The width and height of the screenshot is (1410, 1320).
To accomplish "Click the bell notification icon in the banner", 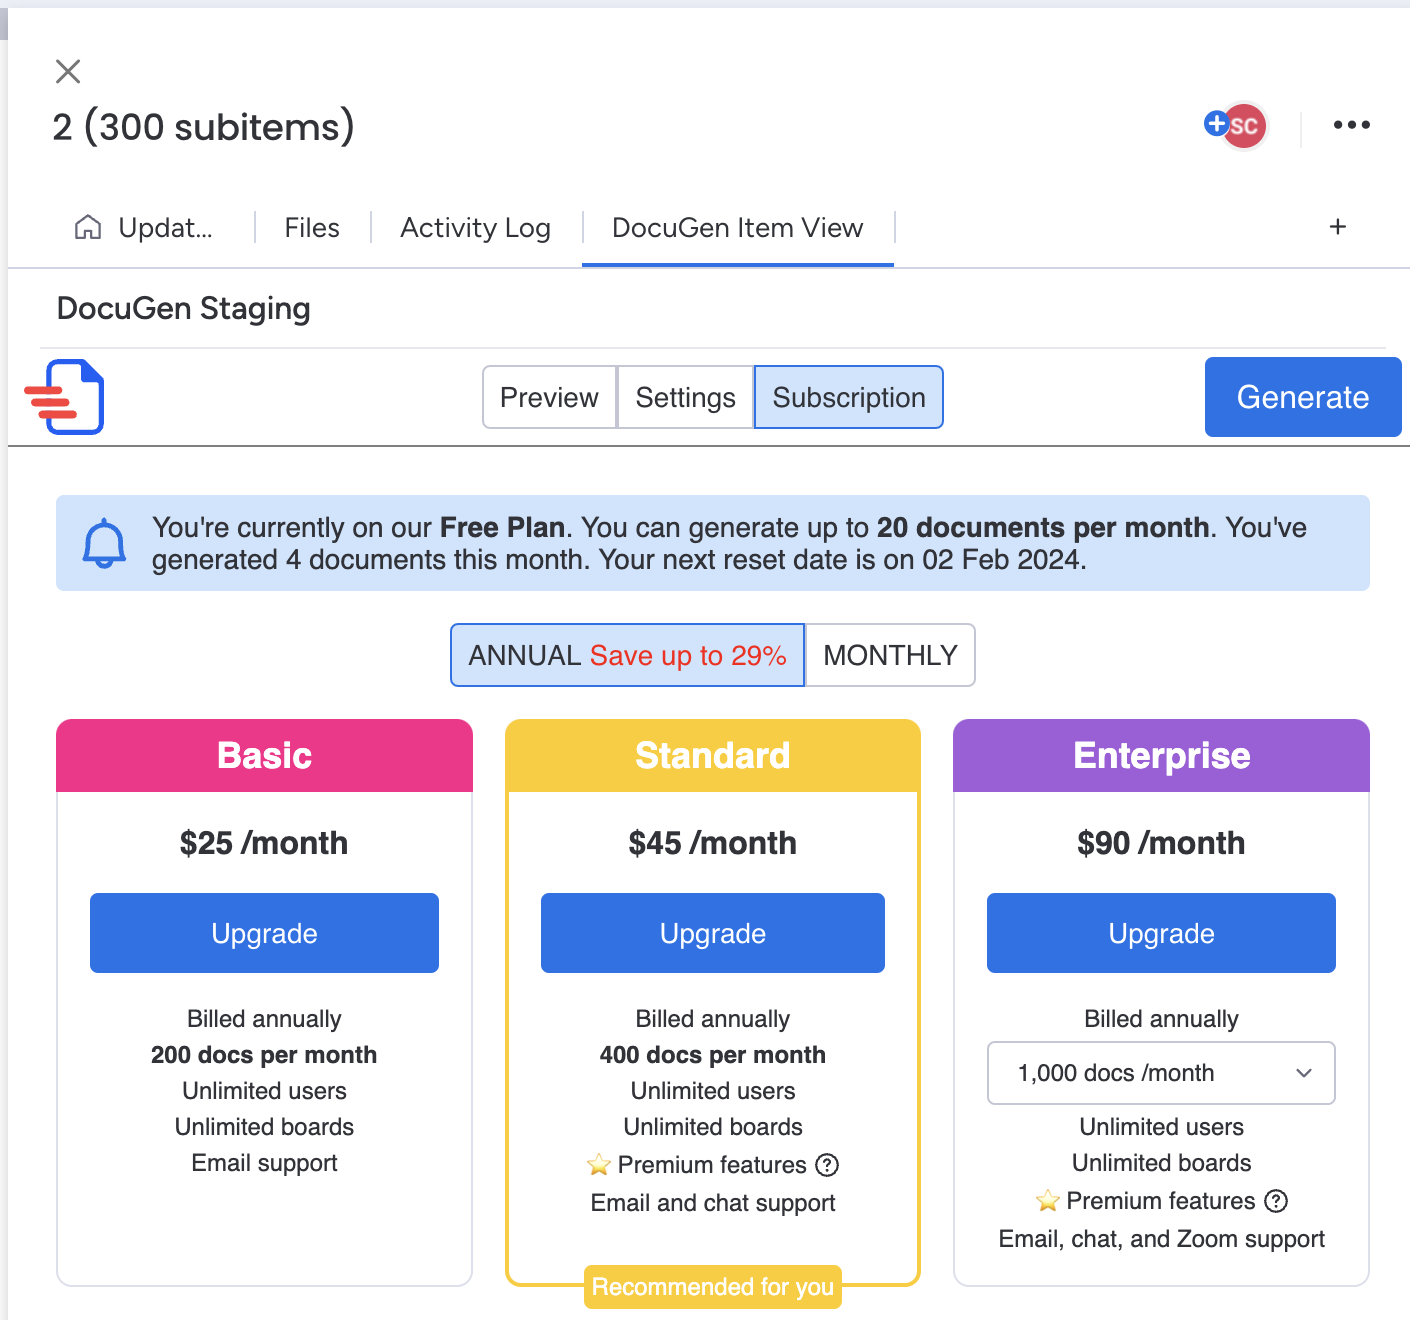I will (x=104, y=543).
